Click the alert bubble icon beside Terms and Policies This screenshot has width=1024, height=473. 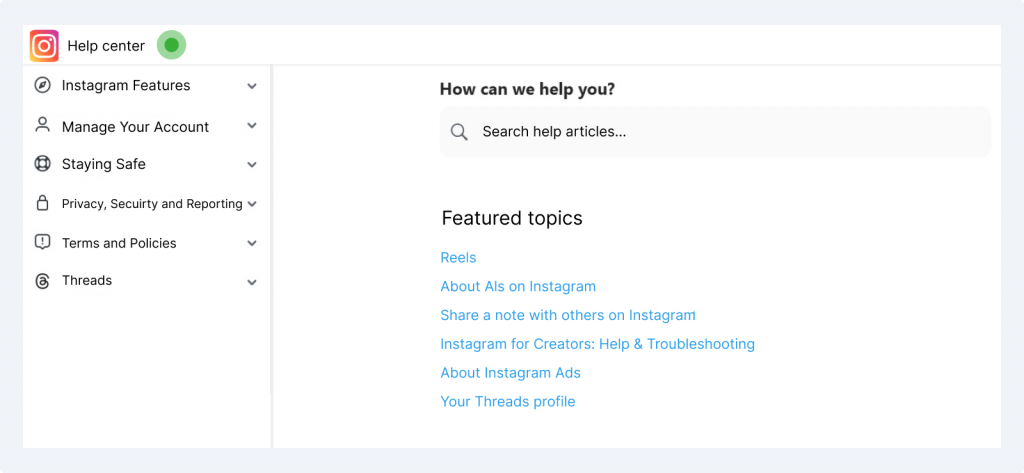[42, 242]
